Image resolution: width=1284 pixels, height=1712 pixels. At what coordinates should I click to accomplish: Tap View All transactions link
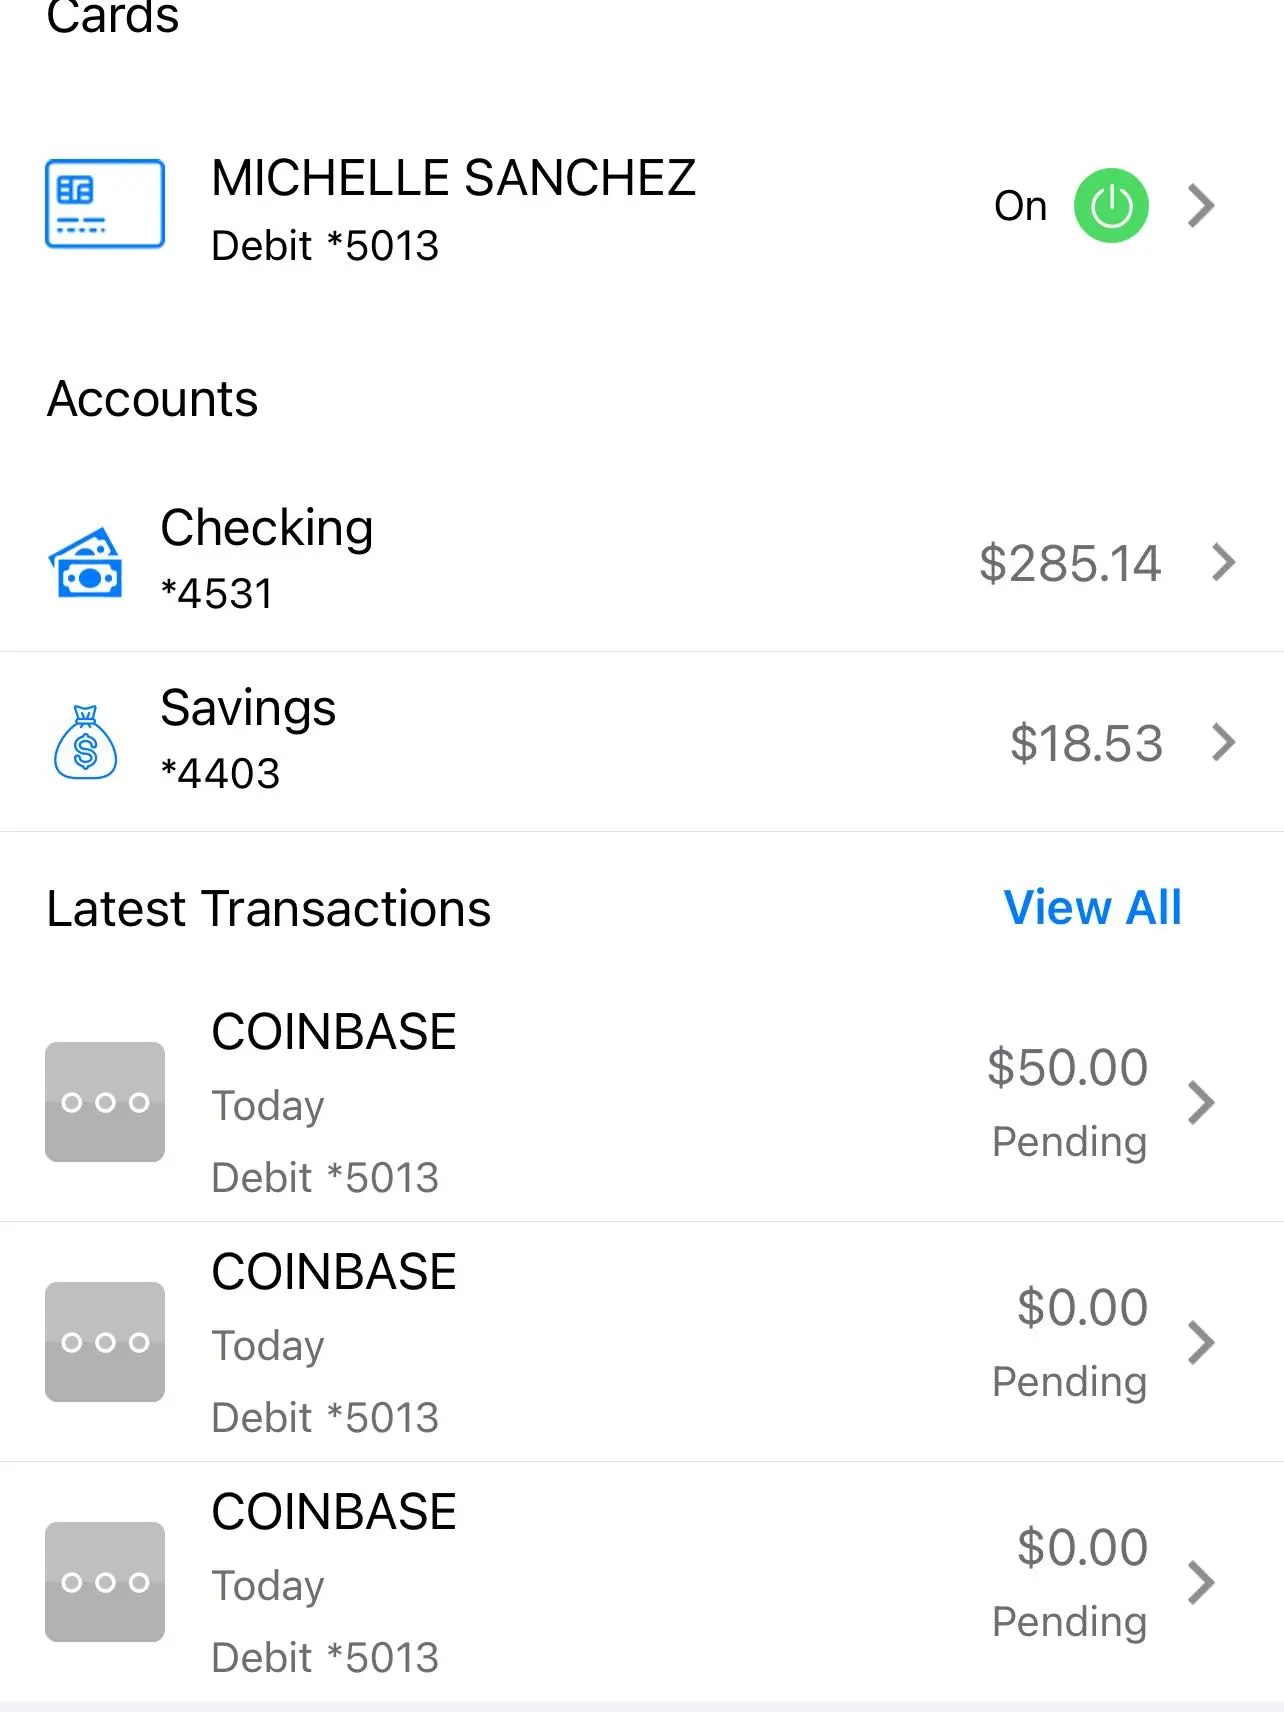click(1092, 908)
